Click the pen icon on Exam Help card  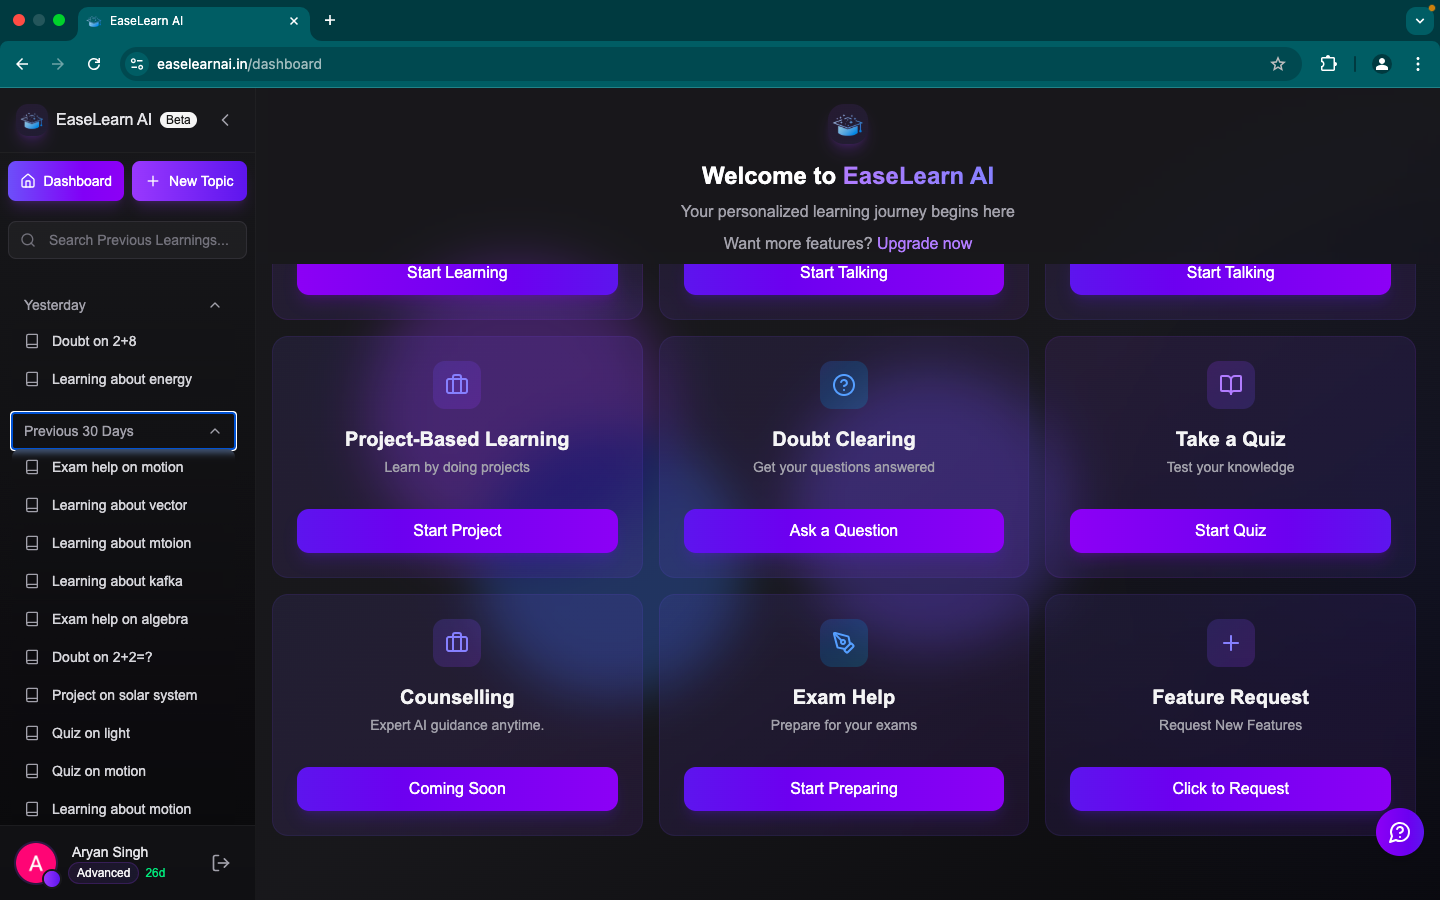[843, 643]
